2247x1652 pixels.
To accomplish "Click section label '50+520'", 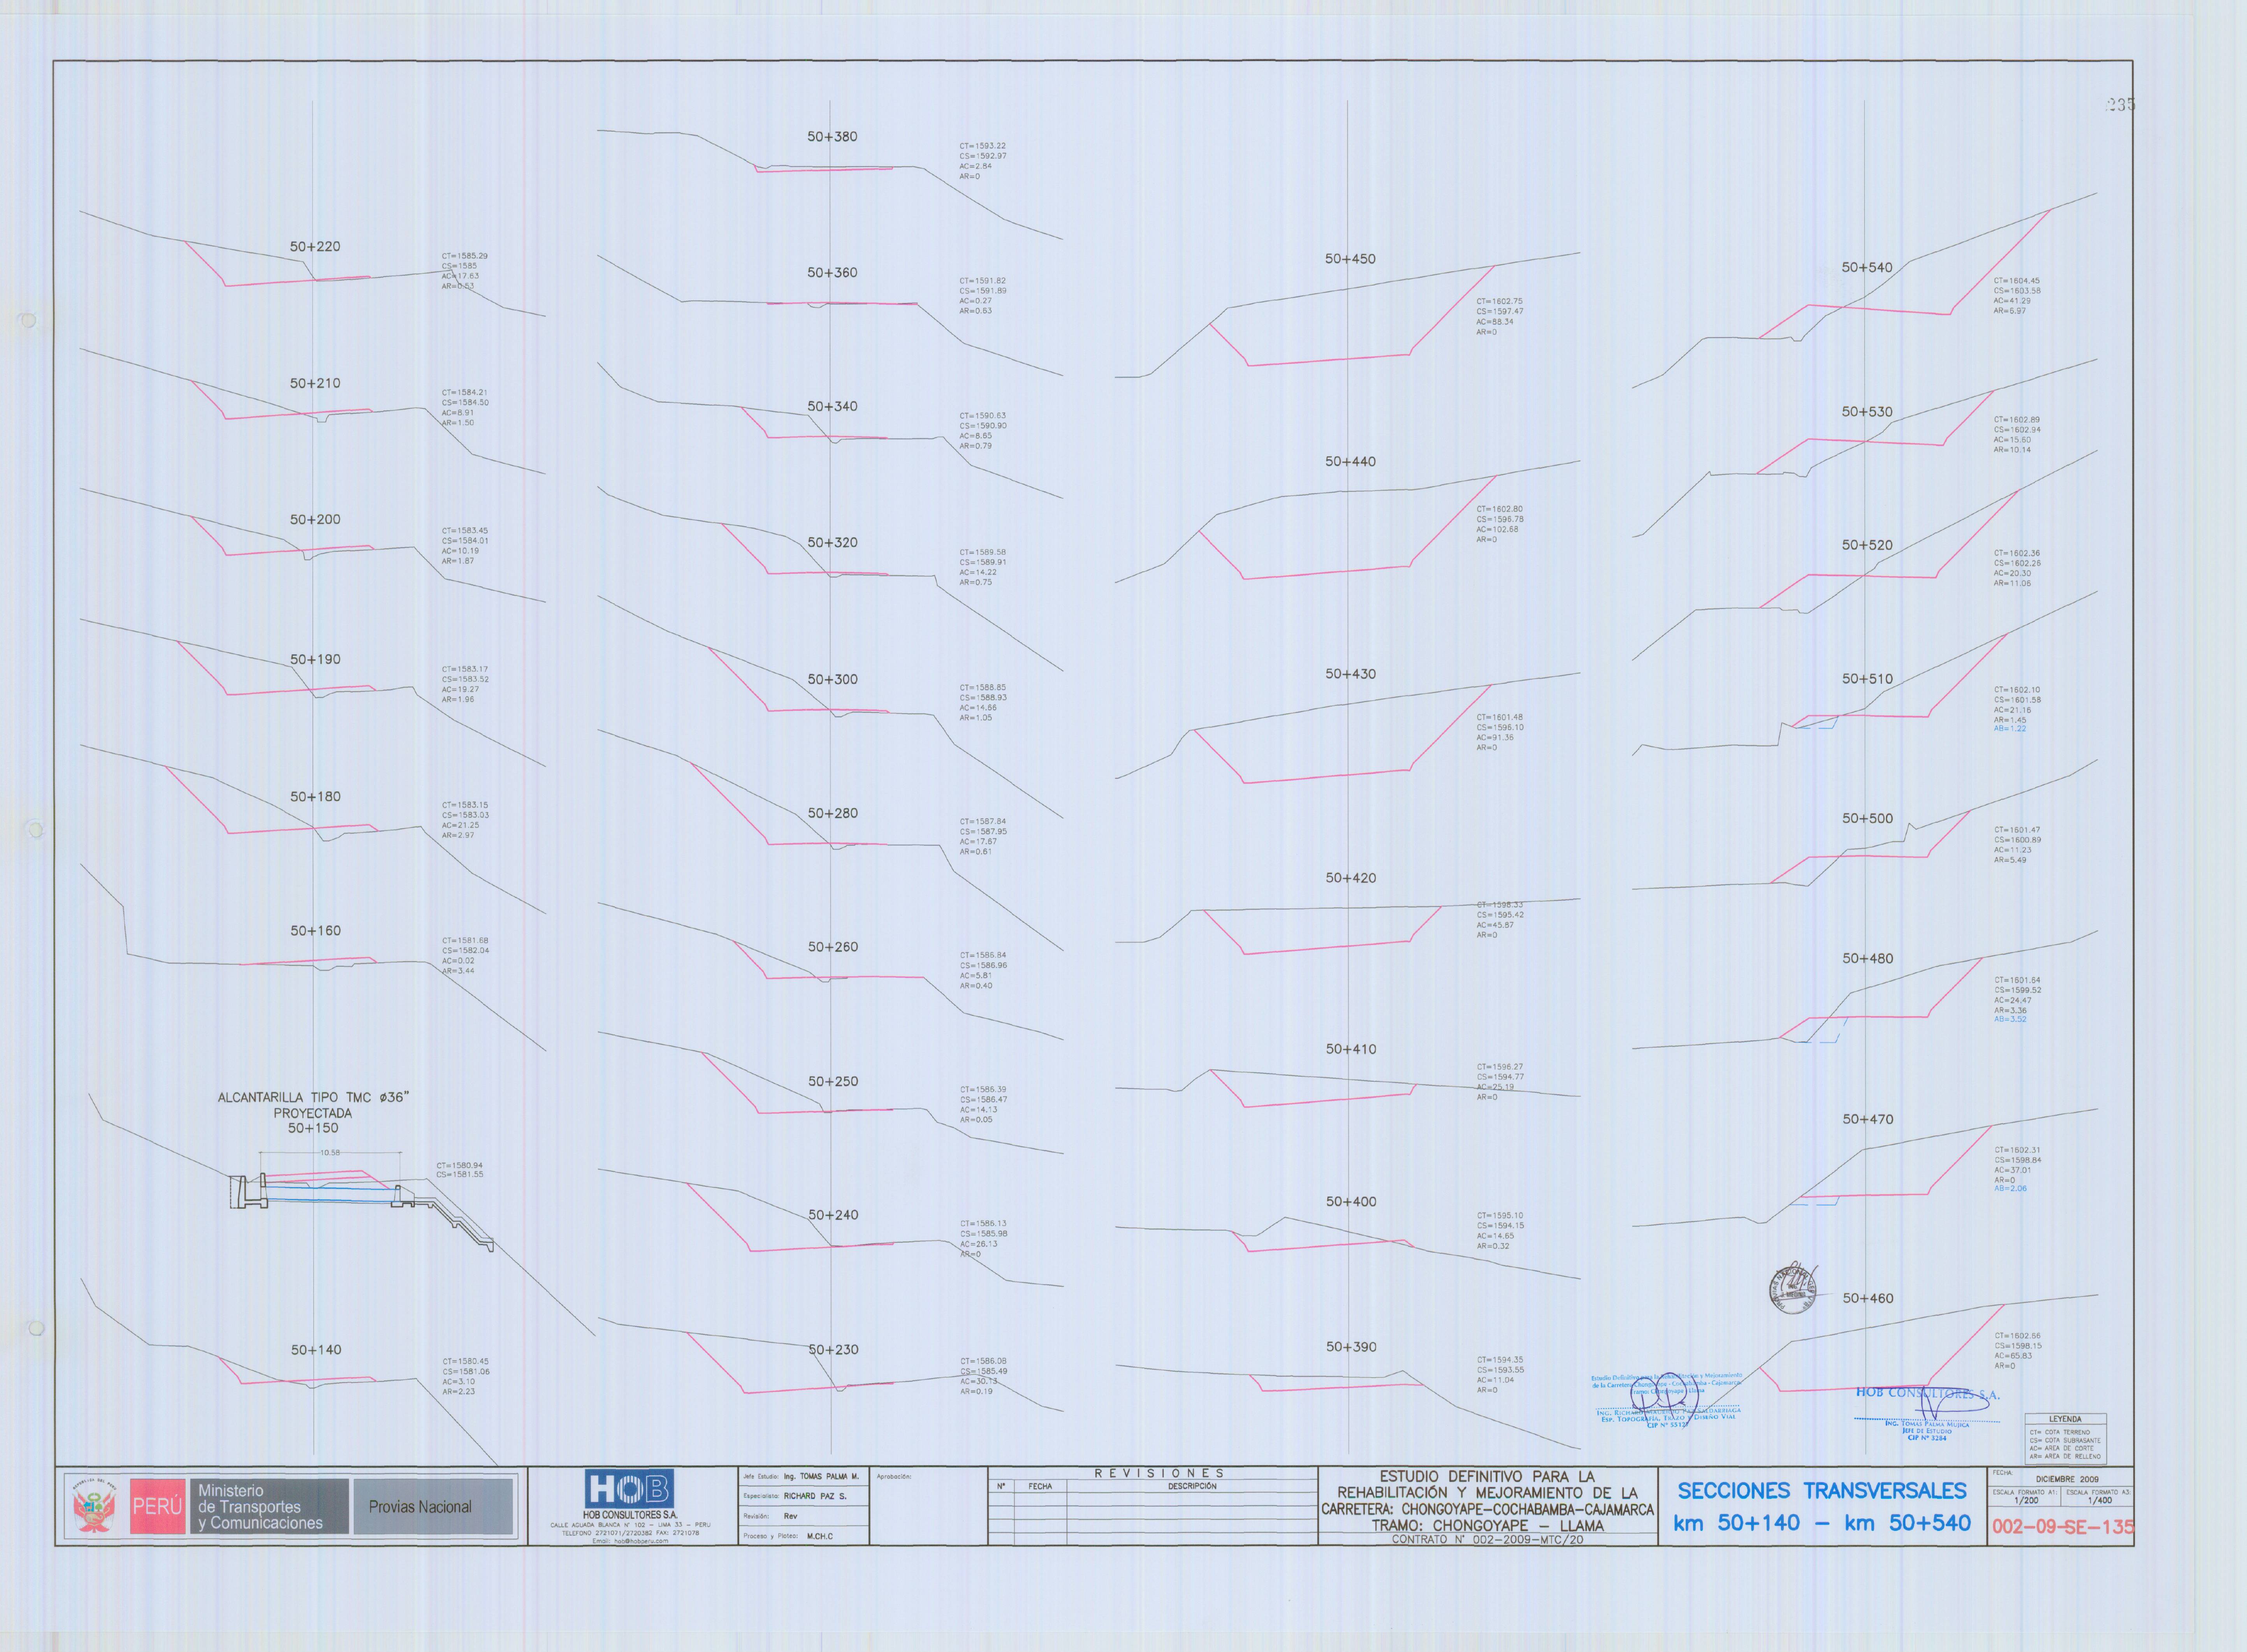I will (1867, 545).
